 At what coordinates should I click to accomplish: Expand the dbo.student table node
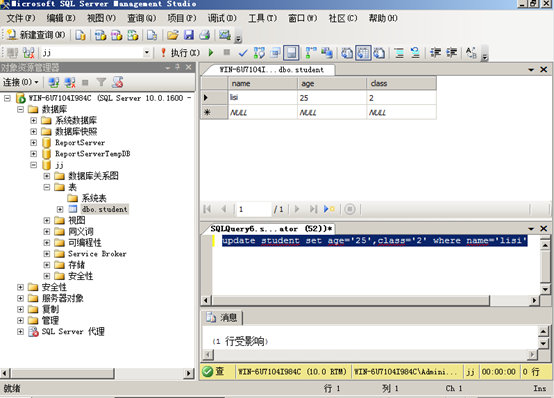[60, 209]
